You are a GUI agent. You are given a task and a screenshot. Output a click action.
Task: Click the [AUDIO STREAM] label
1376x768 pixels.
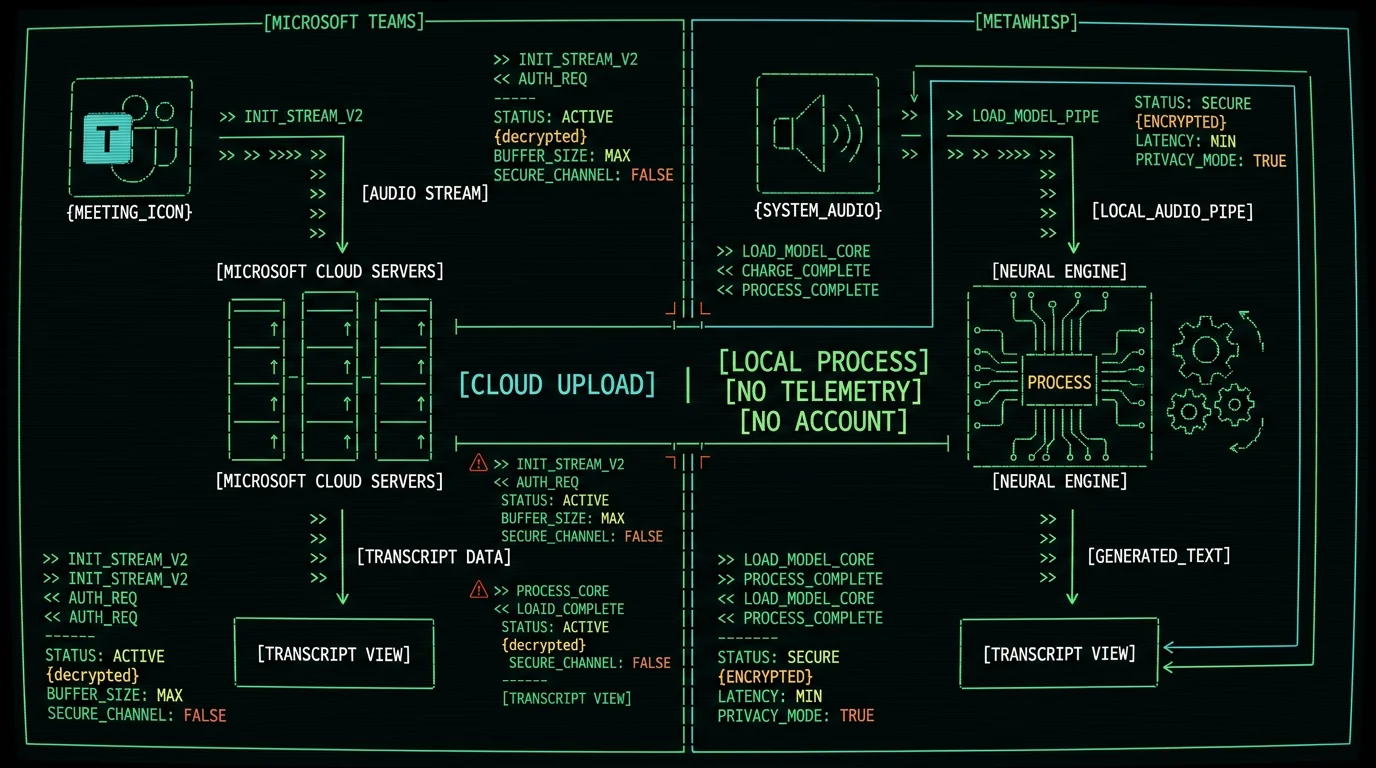coord(425,193)
